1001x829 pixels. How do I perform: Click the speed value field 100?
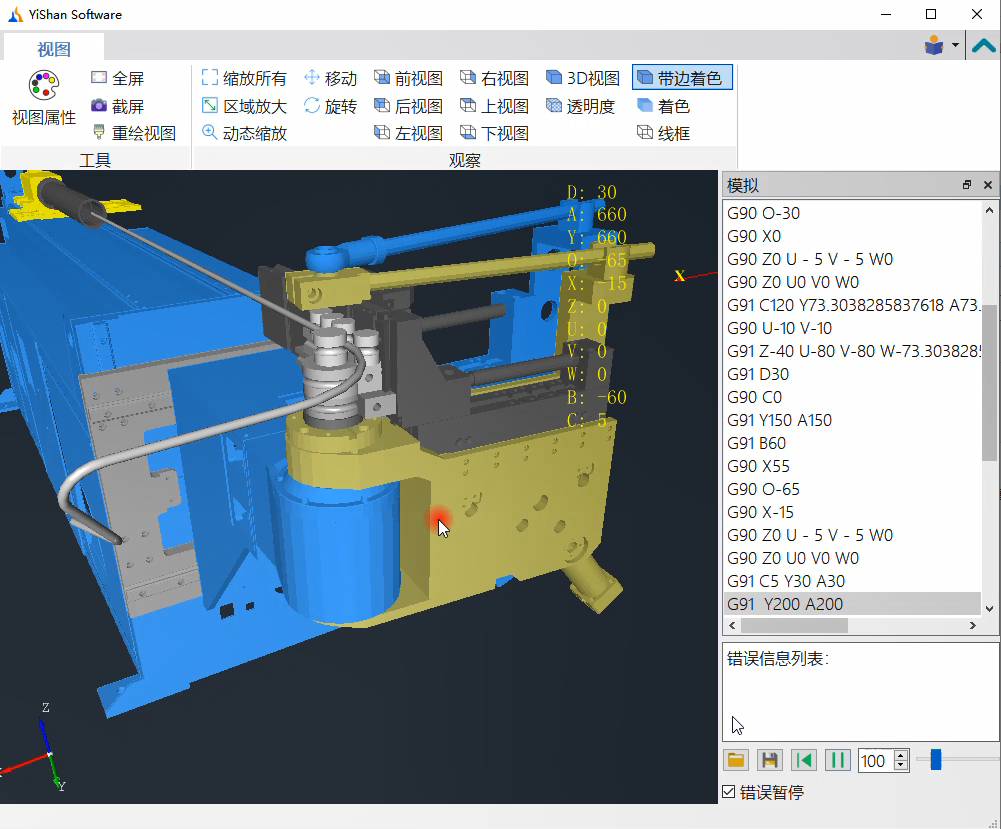[x=875, y=761]
